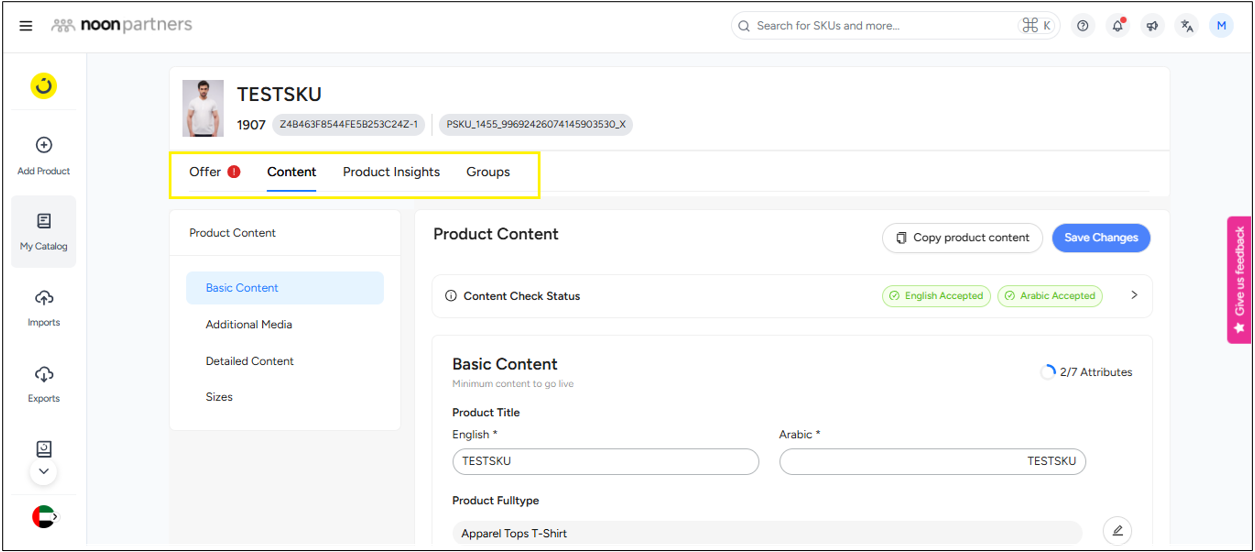Click the English product title field
The height and width of the screenshot is (552, 1255).
coord(605,461)
